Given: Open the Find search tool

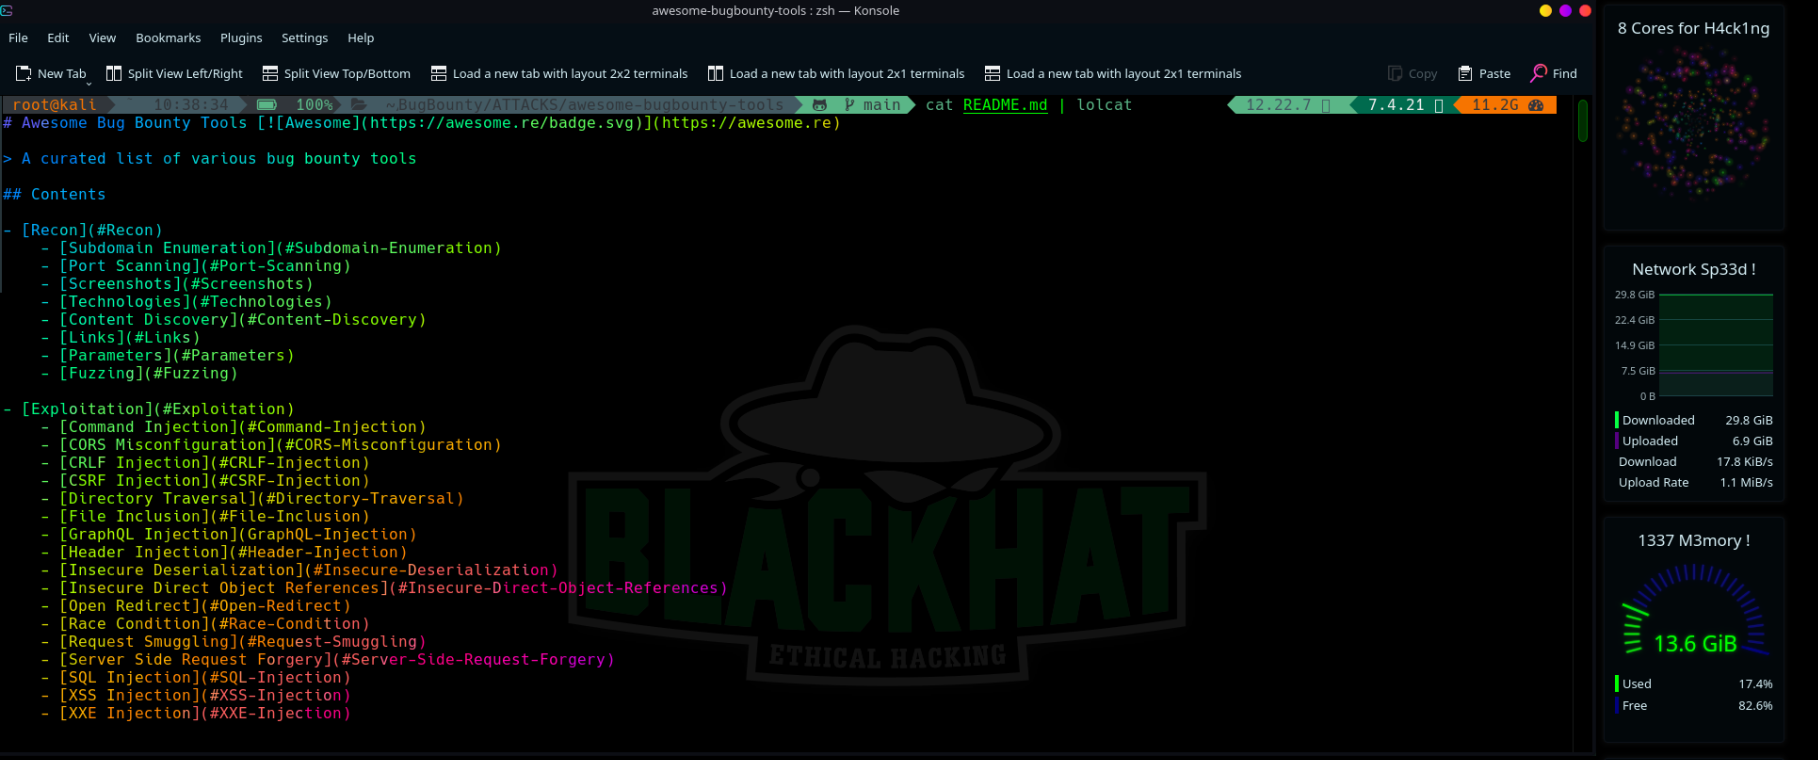Looking at the screenshot, I should click(x=1553, y=74).
